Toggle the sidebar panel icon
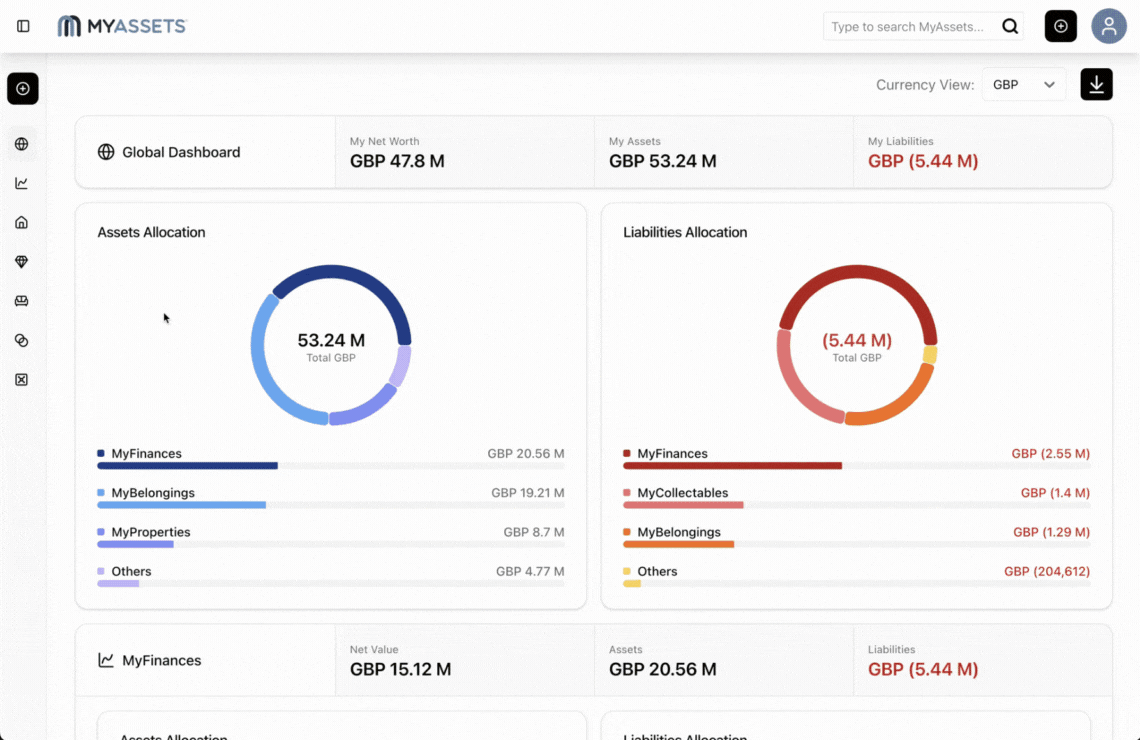This screenshot has height=740, width=1140. pyautogui.click(x=23, y=26)
